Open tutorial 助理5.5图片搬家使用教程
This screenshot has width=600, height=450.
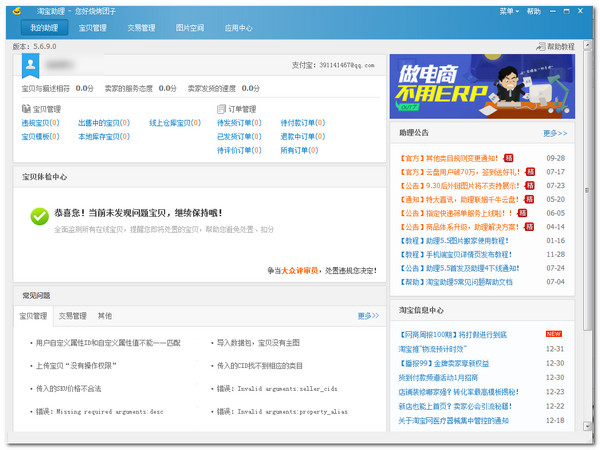pos(454,241)
